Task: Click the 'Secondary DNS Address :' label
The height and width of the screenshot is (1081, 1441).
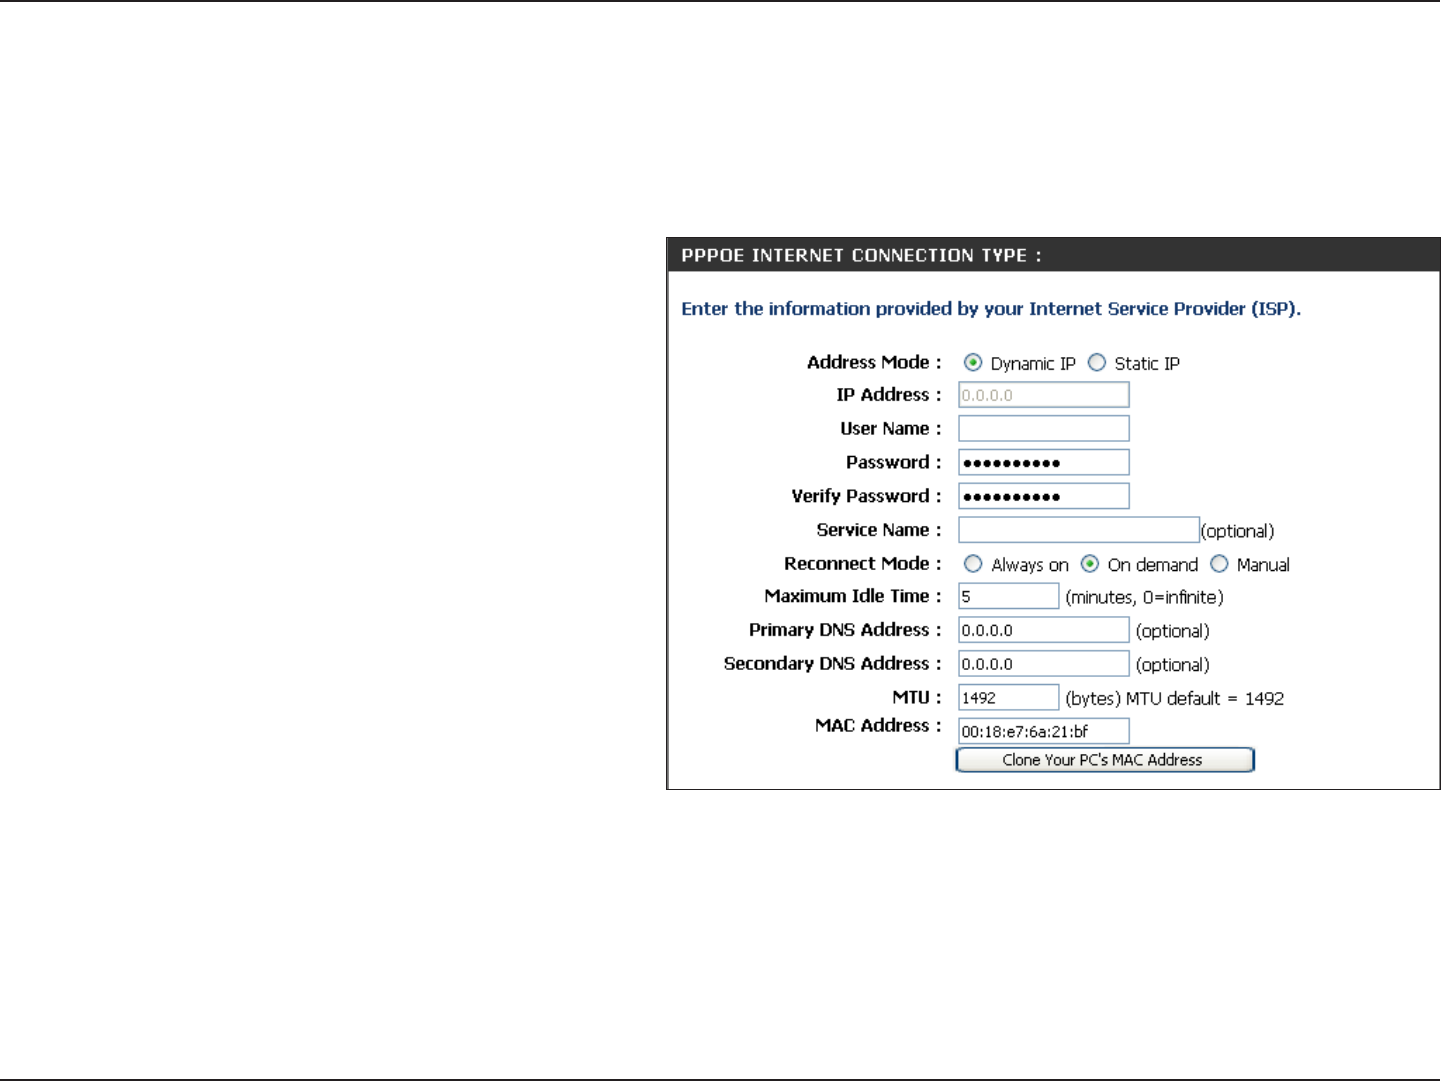Action: [833, 664]
